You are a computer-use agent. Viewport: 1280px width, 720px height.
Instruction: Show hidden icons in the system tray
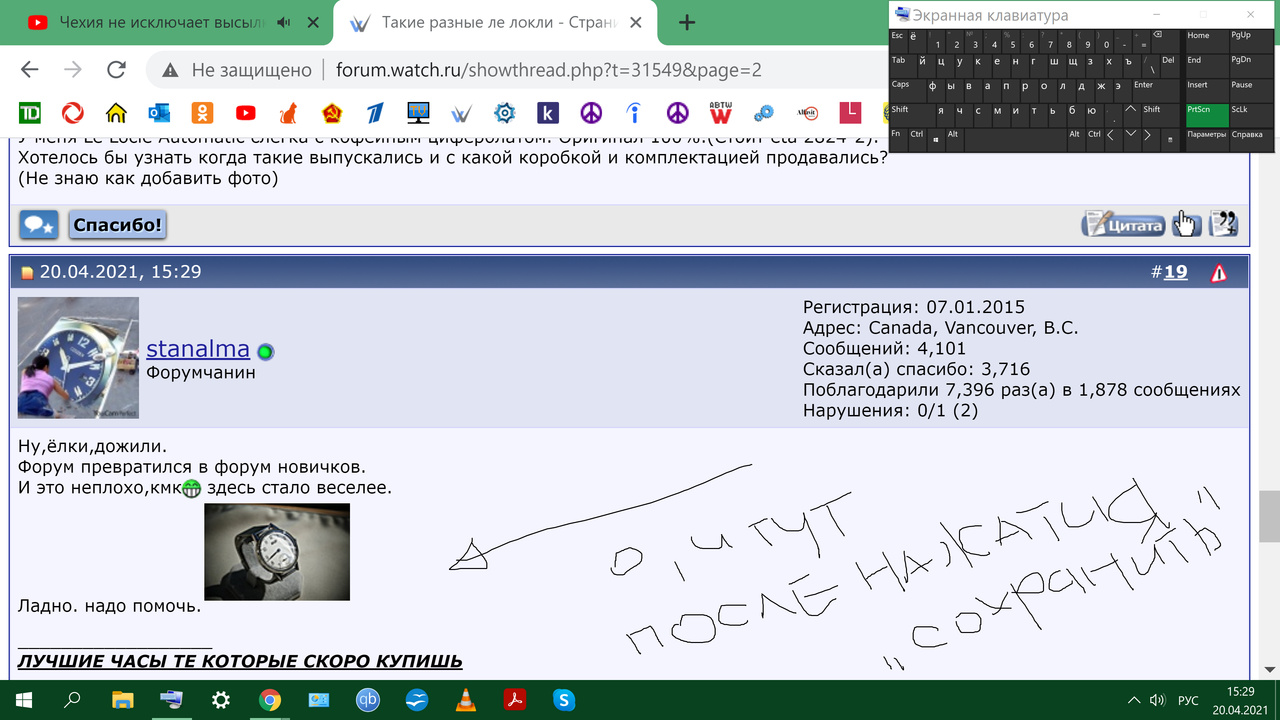pyautogui.click(x=1133, y=700)
